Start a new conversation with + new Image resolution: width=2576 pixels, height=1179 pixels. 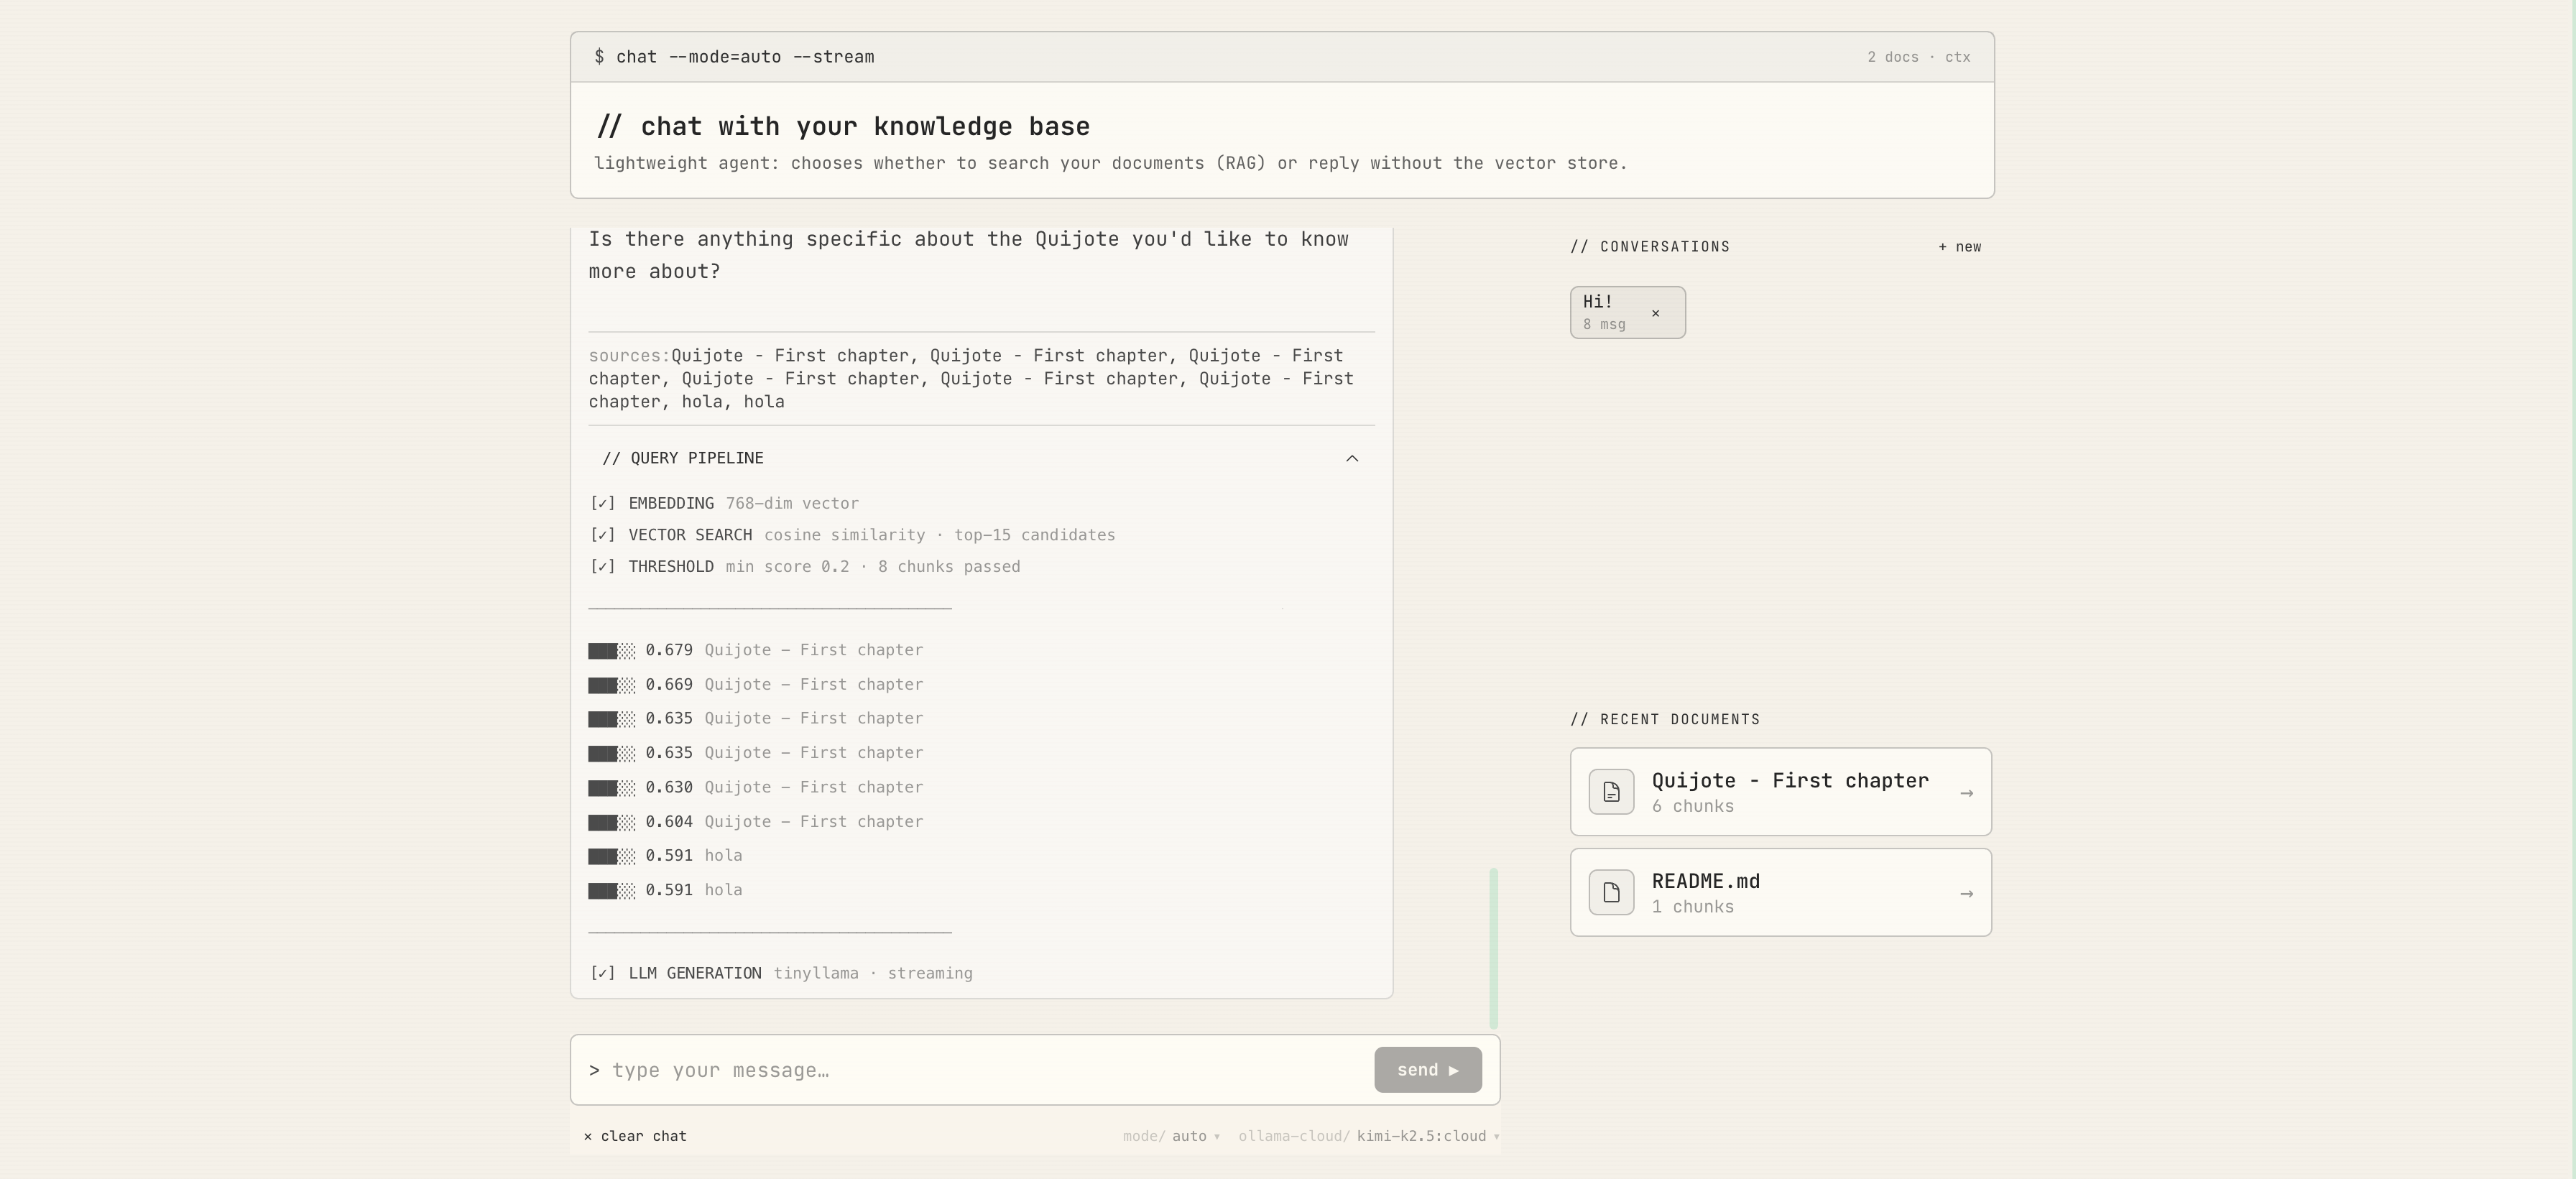pyautogui.click(x=1959, y=247)
